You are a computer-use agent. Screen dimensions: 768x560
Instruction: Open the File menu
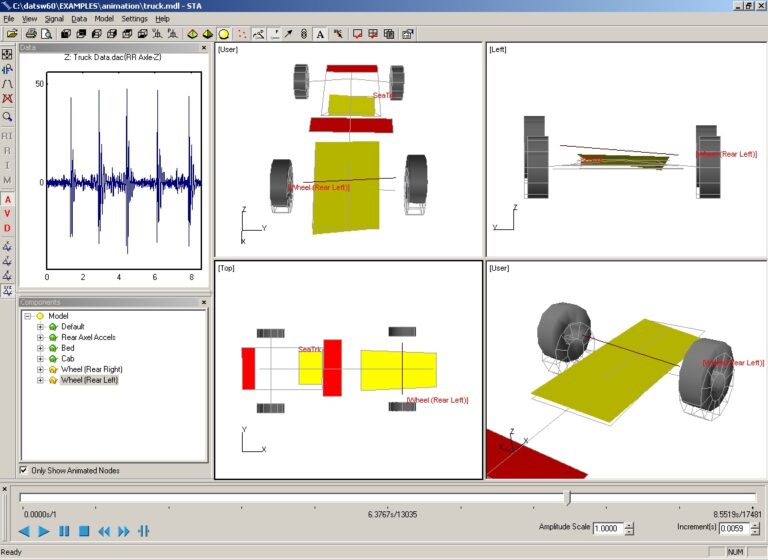click(9, 19)
